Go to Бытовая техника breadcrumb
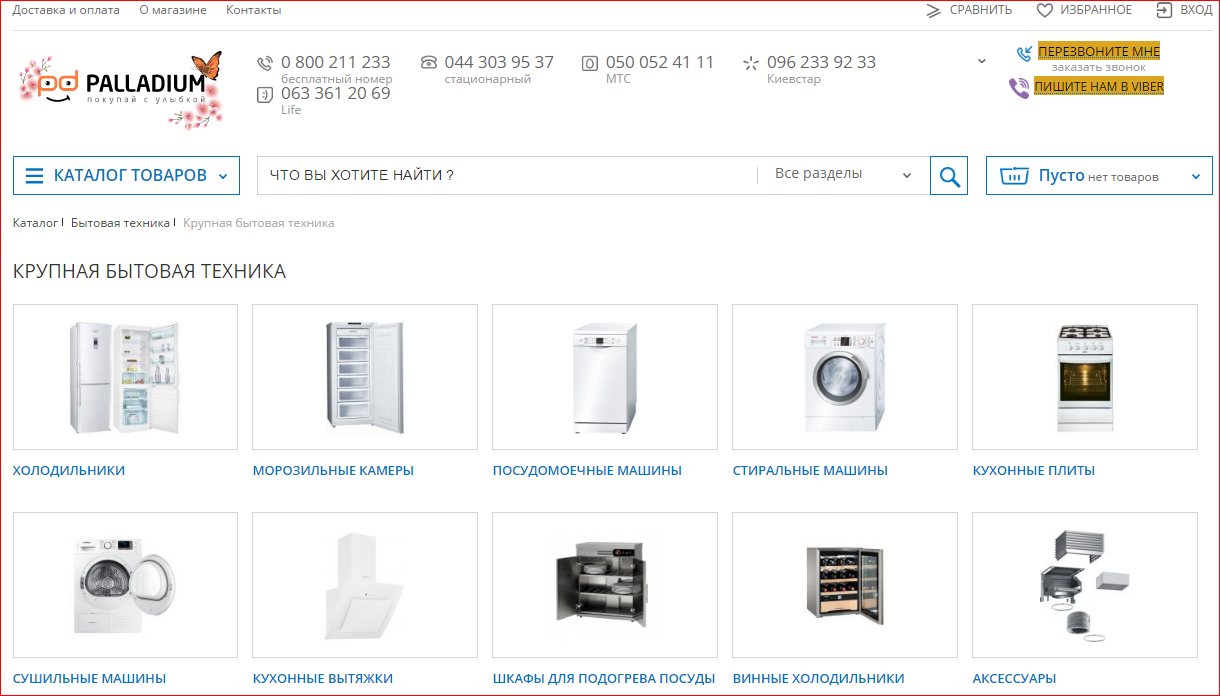This screenshot has width=1220, height=696. tap(120, 223)
